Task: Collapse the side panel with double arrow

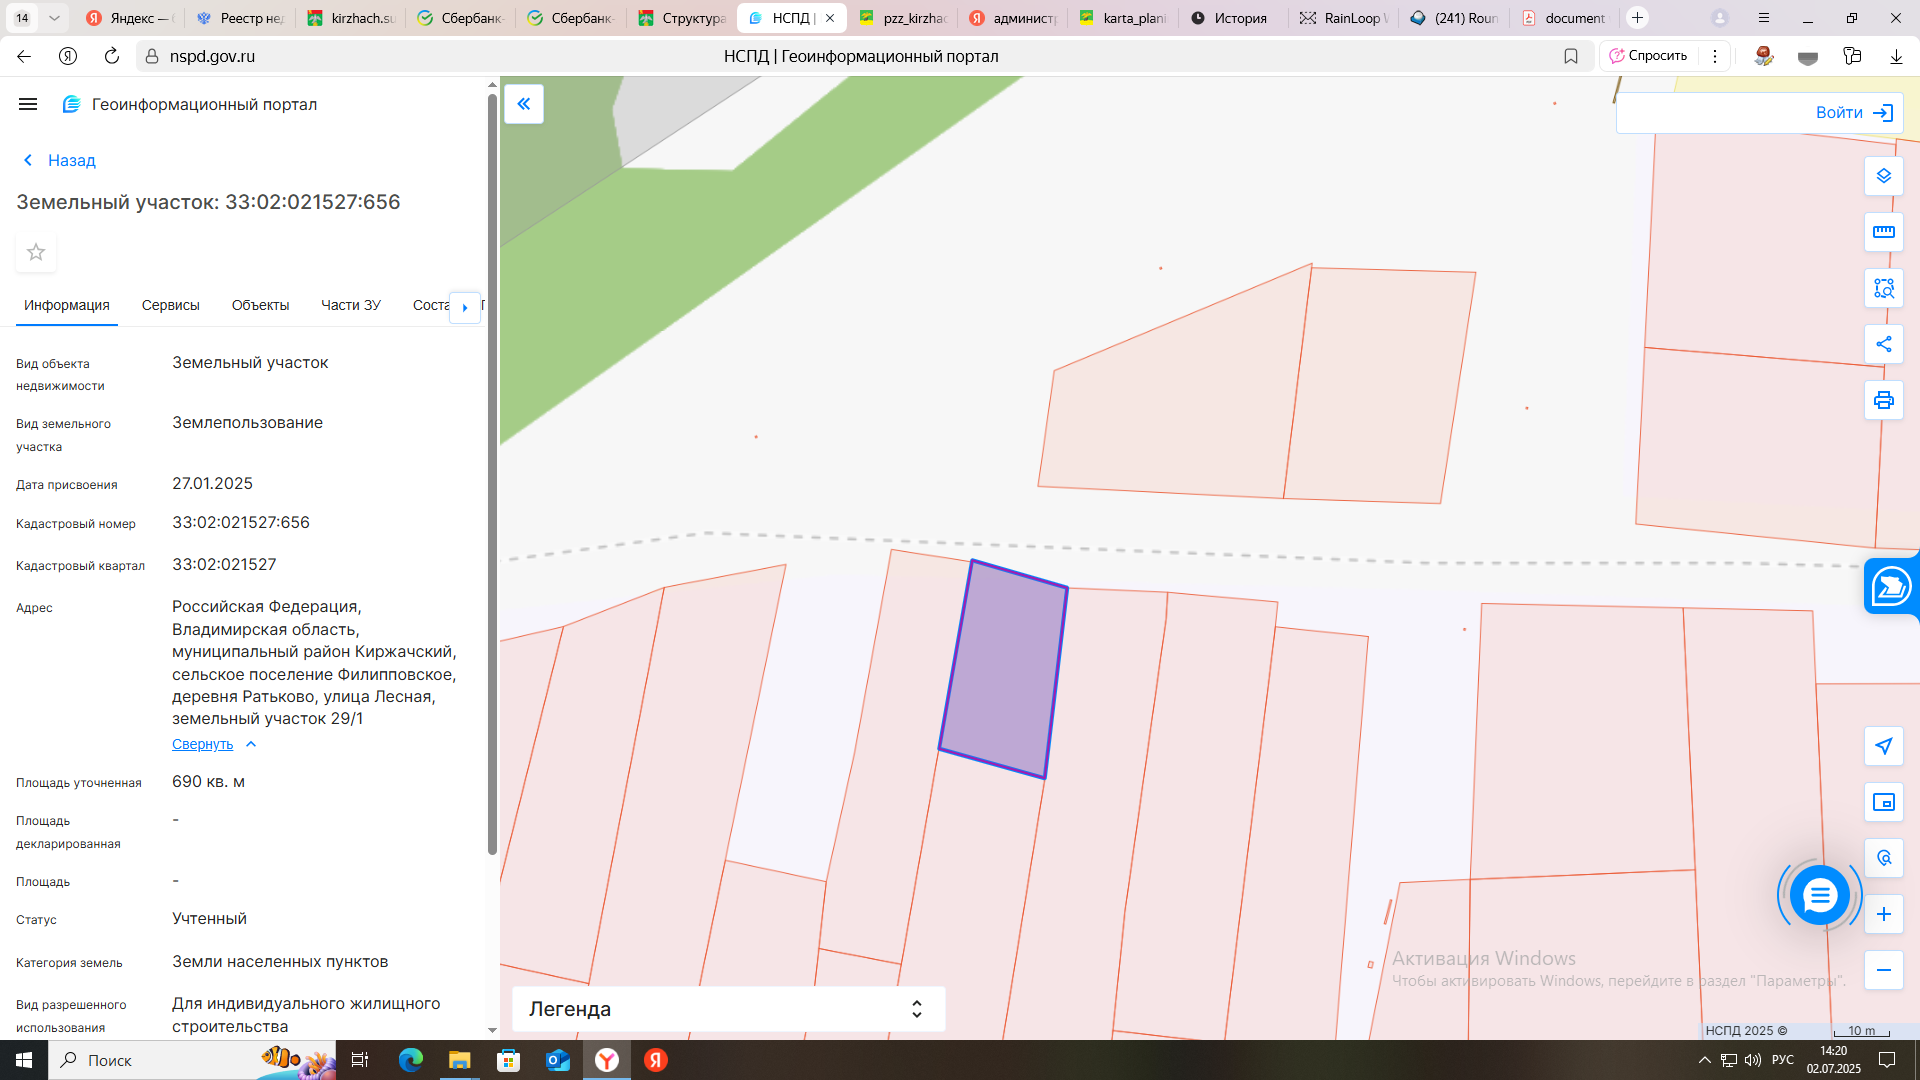Action: (523, 104)
